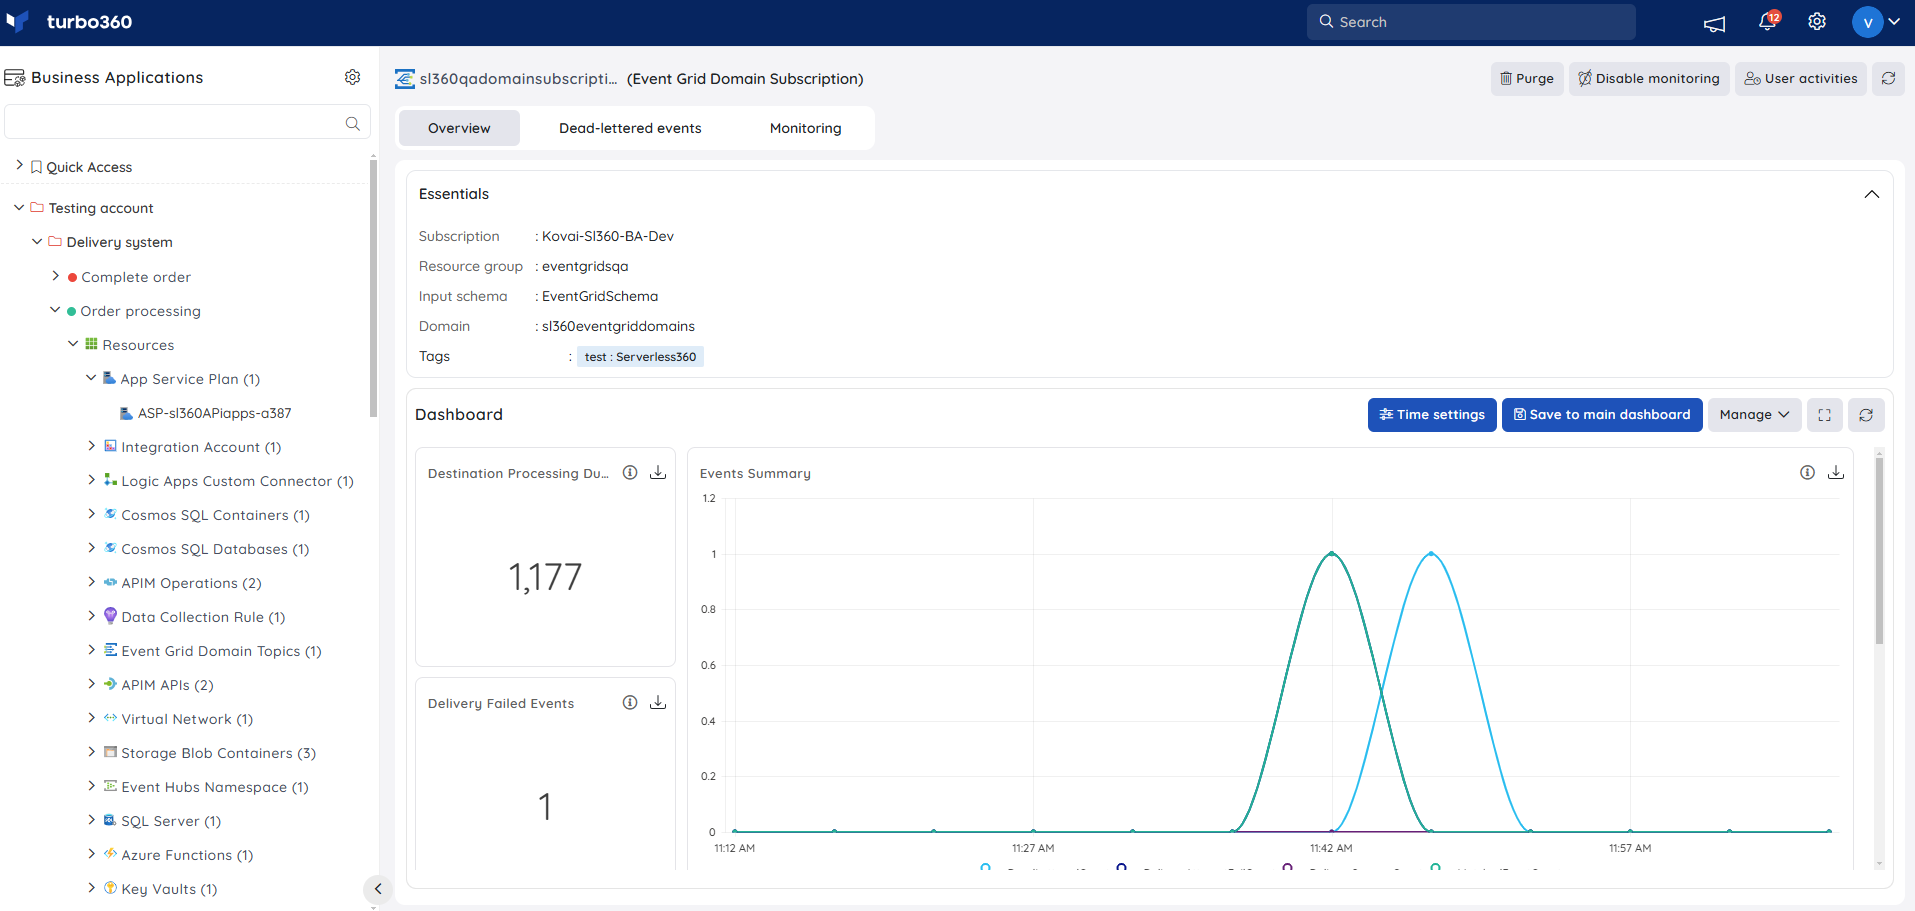Screen dimensions: 1915x911
Task: Click the Key Vaults icon
Action: pos(110,888)
